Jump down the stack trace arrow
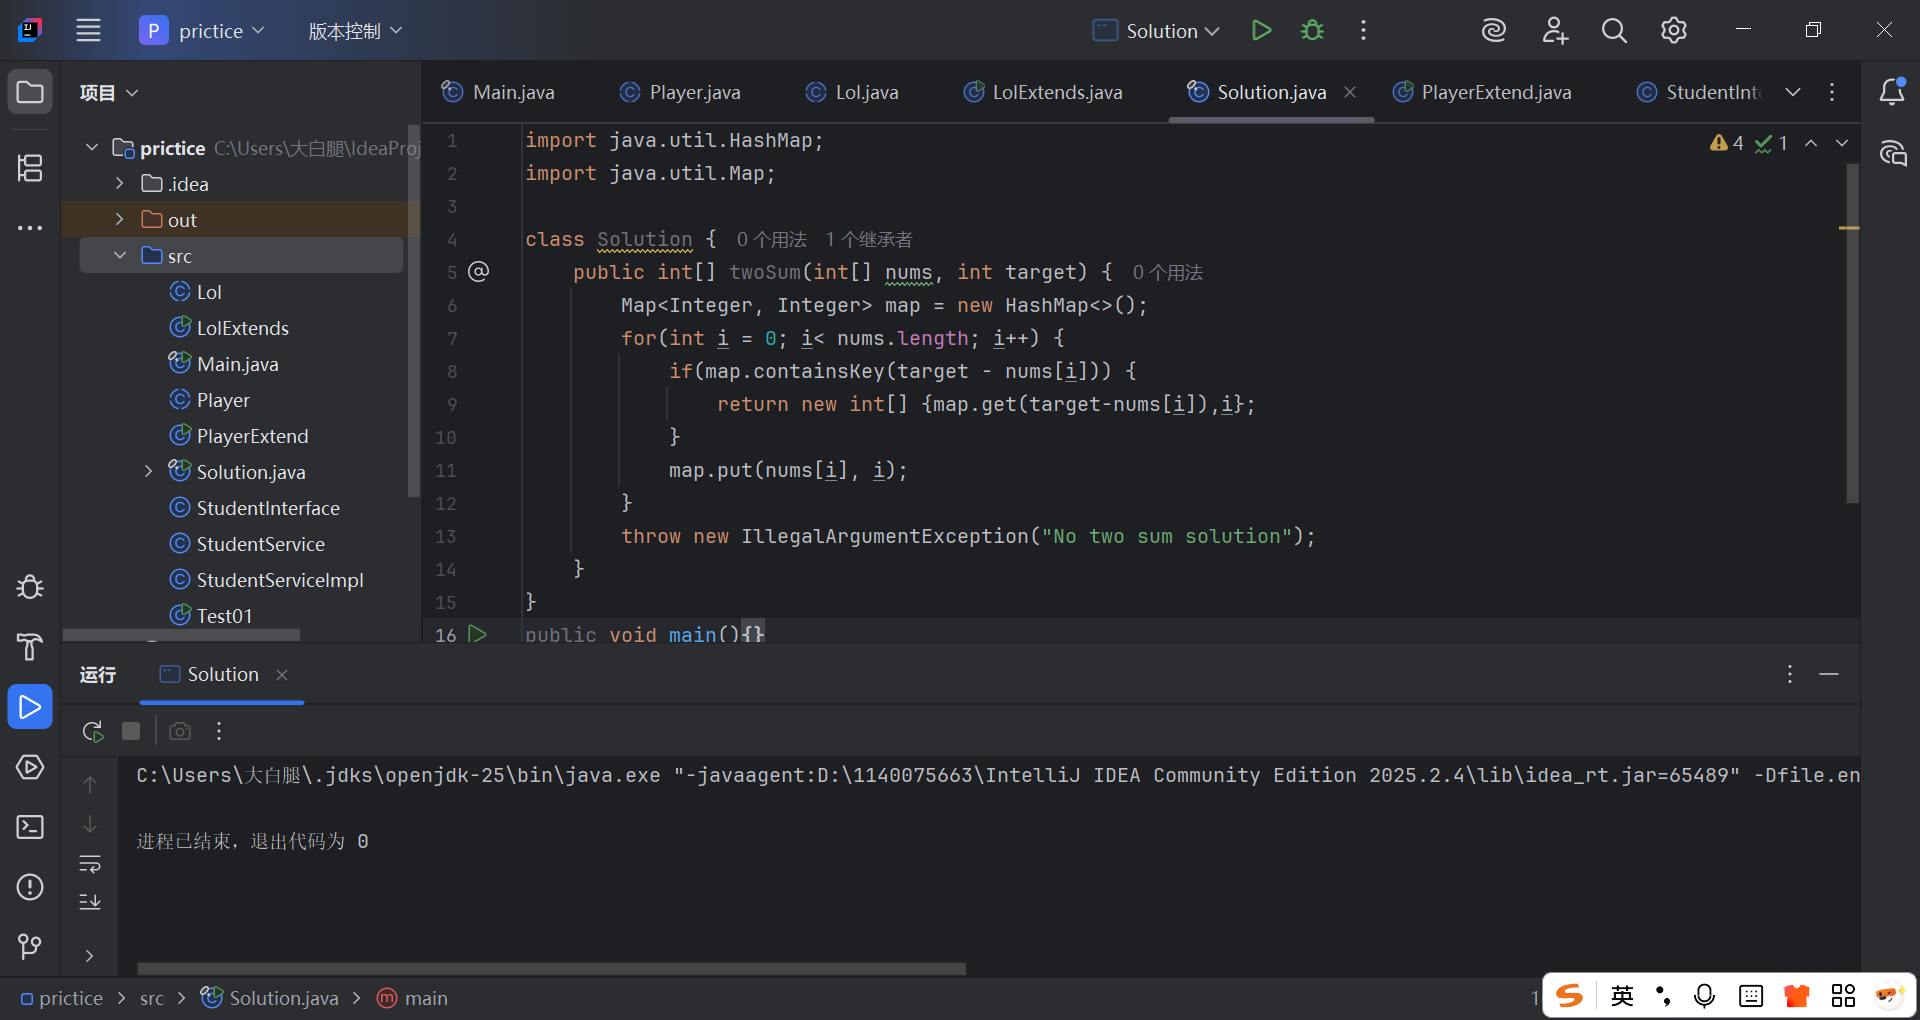The width and height of the screenshot is (1920, 1020). (x=90, y=824)
